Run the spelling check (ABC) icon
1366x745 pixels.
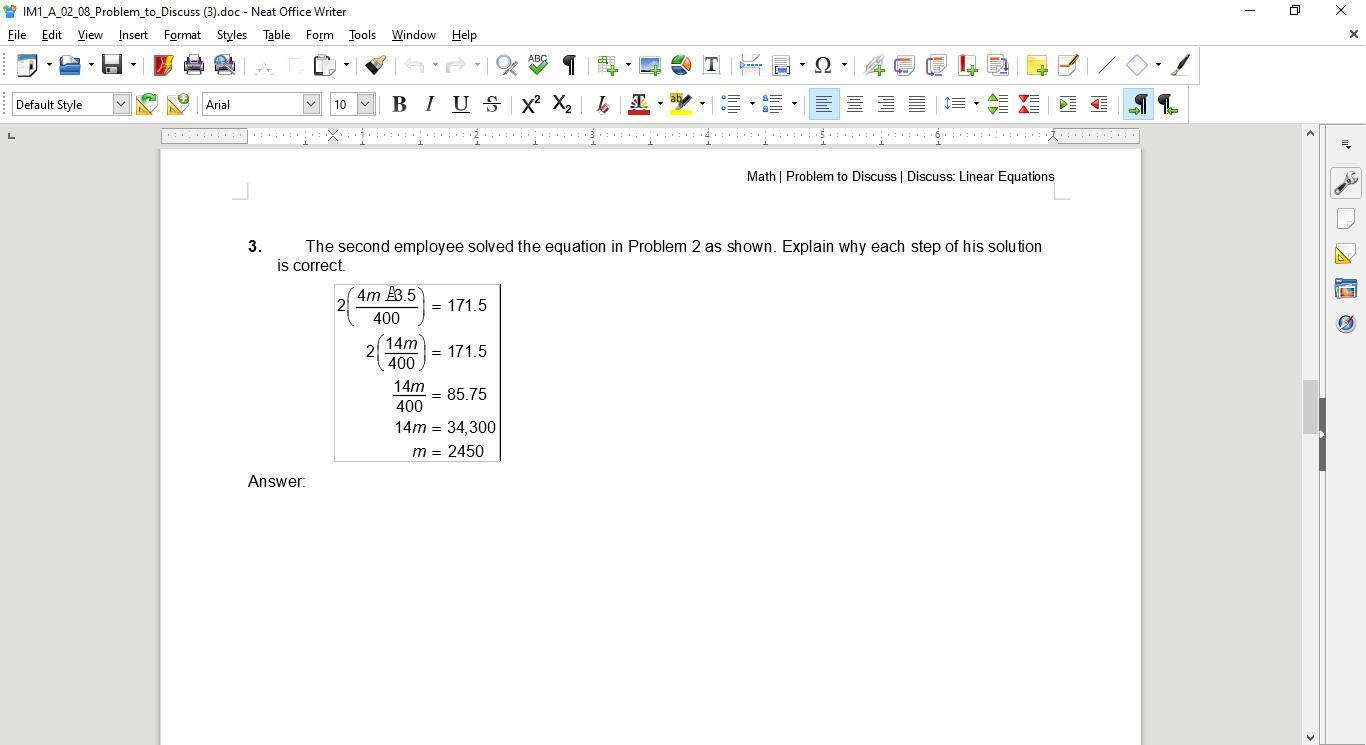[538, 65]
